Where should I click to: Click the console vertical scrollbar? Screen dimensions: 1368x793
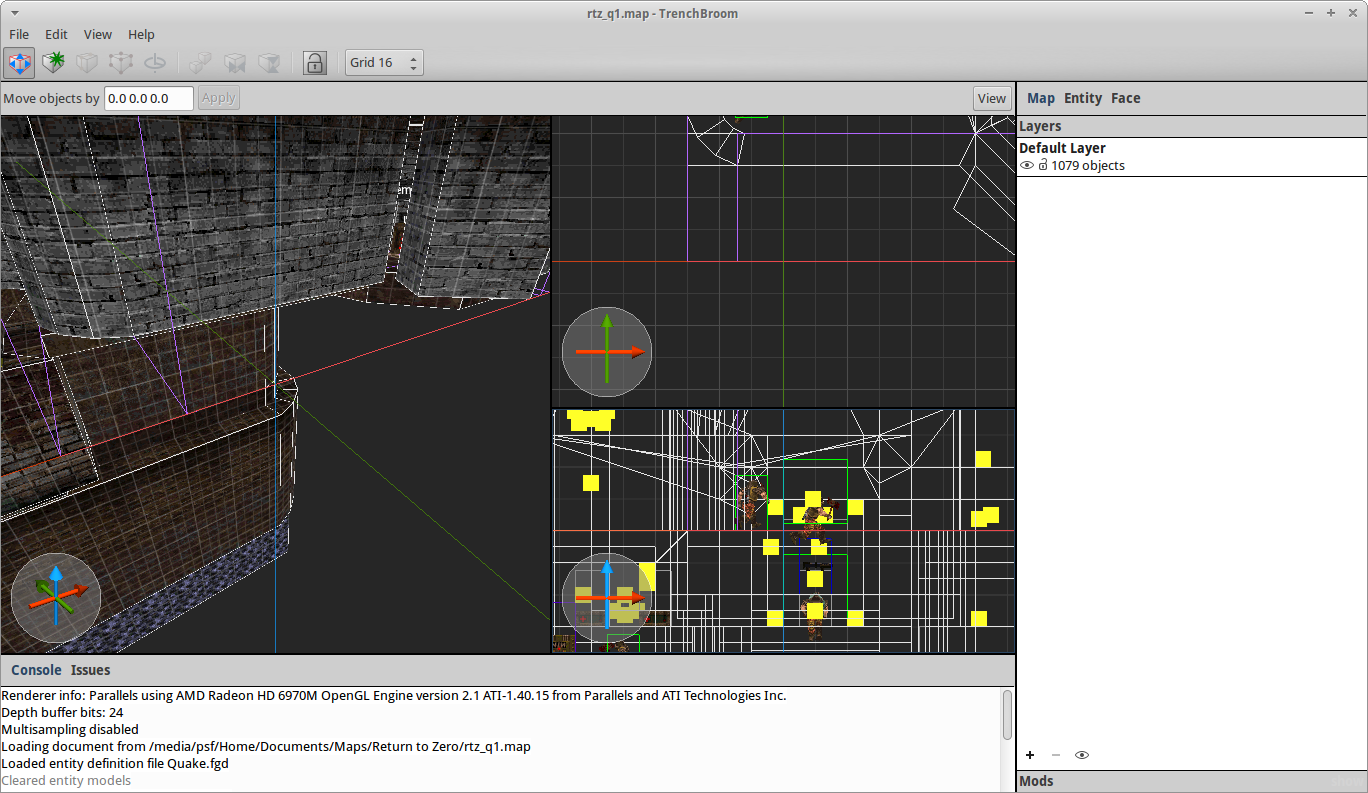(x=1007, y=715)
